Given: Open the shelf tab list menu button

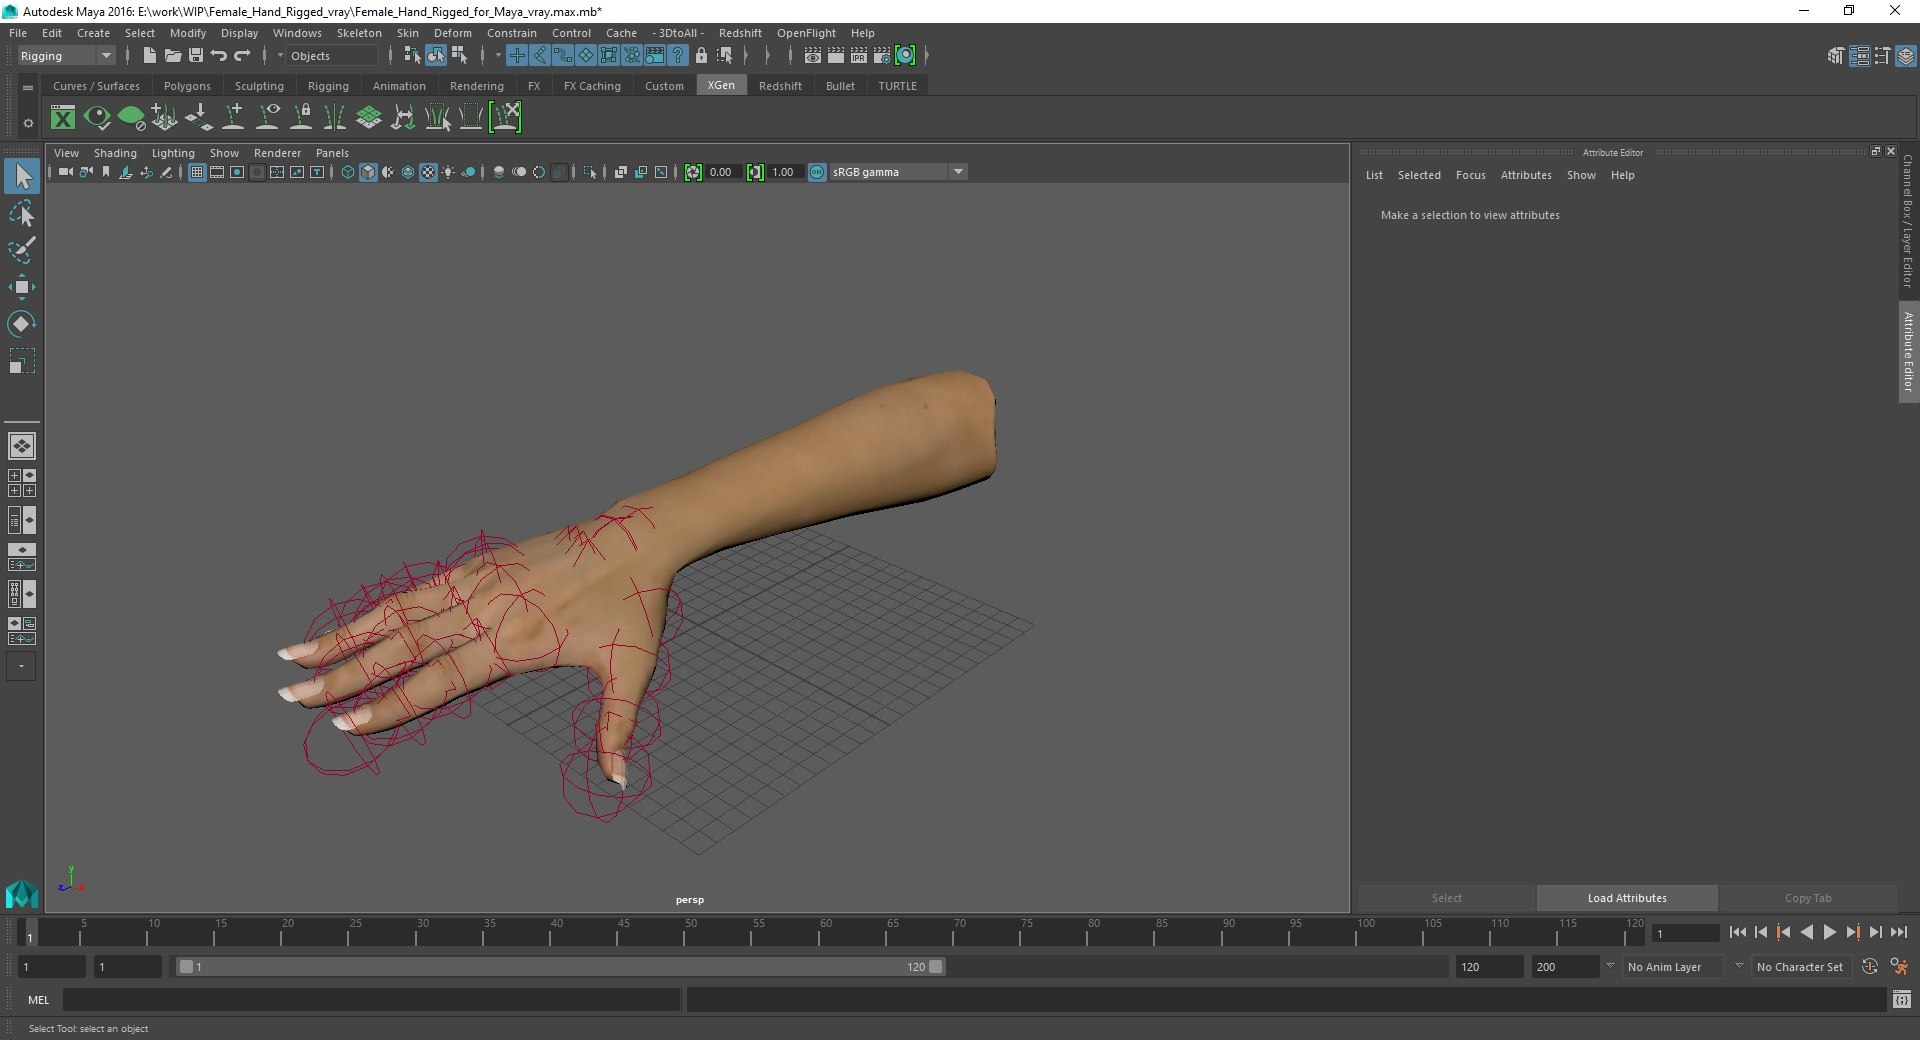Looking at the screenshot, I should coord(28,87).
